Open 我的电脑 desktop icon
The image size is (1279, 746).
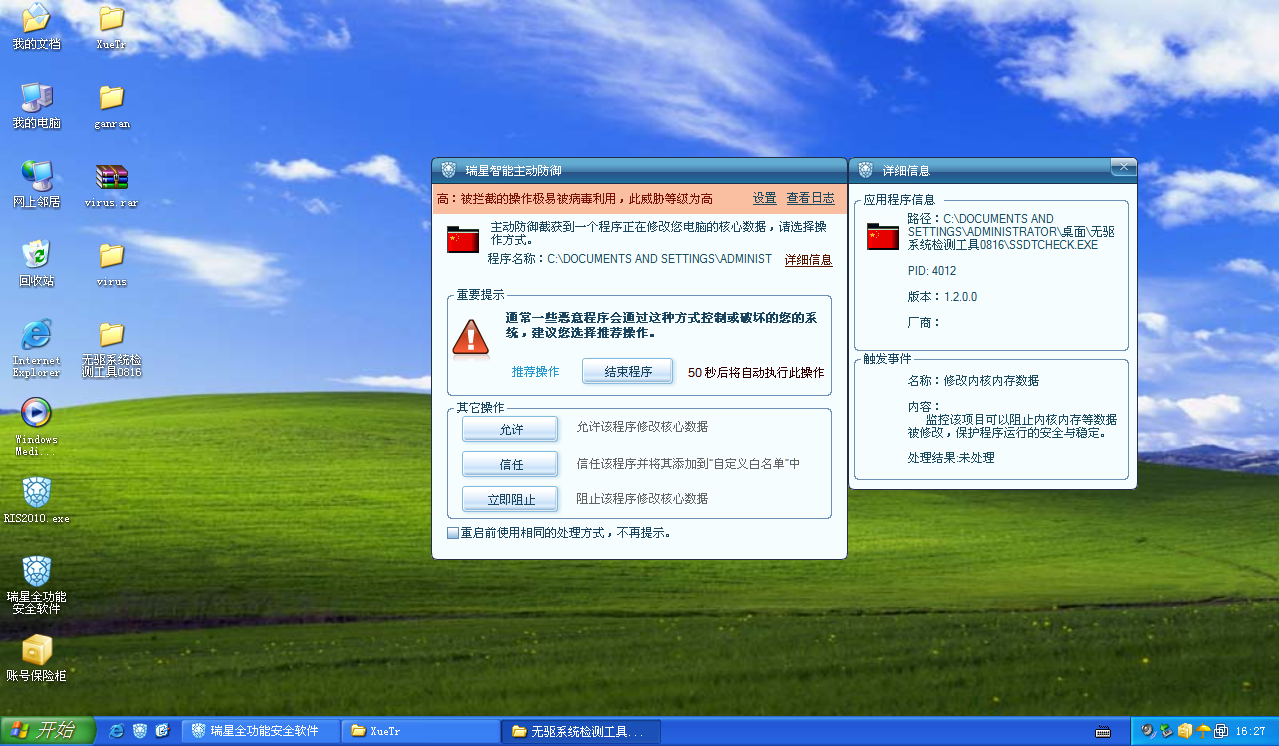(36, 106)
